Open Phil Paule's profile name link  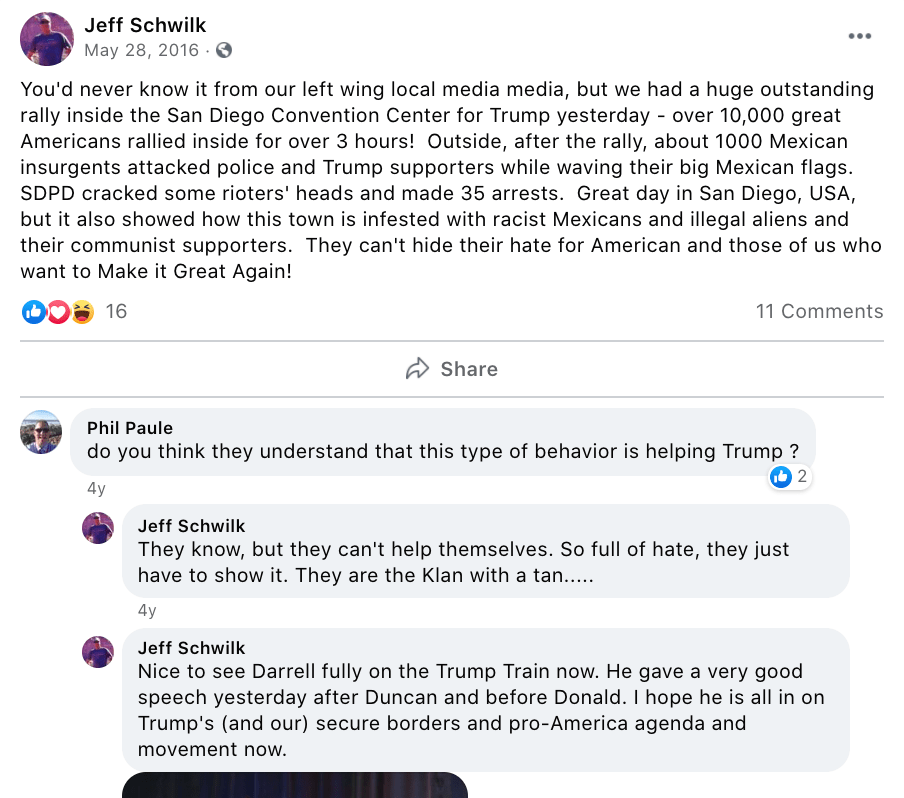[x=130, y=428]
